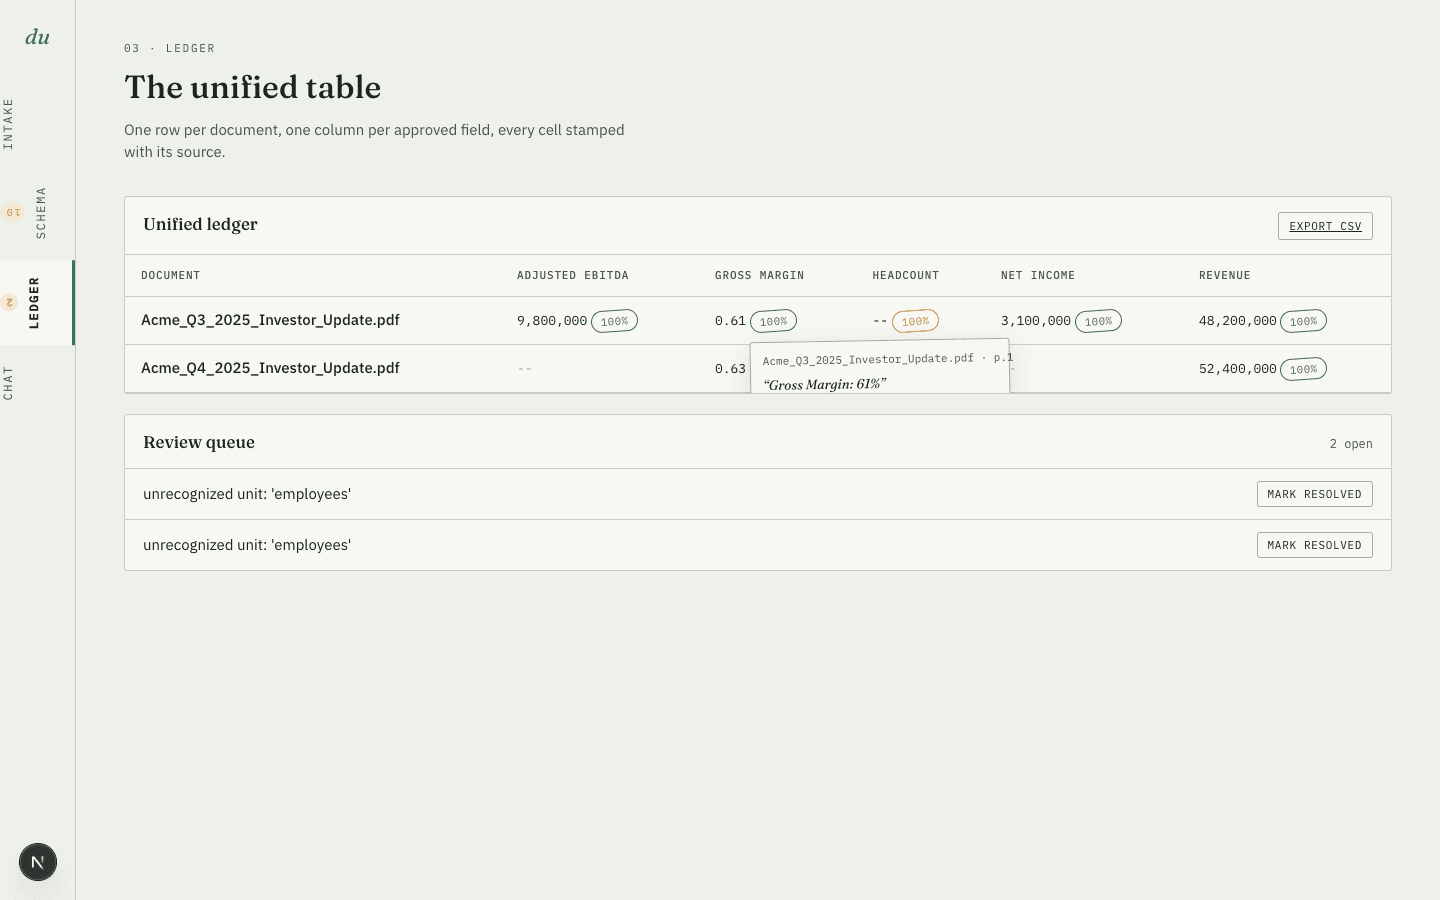The width and height of the screenshot is (1440, 900).
Task: Click the 100% badge beside 48,200,000
Action: click(1303, 321)
